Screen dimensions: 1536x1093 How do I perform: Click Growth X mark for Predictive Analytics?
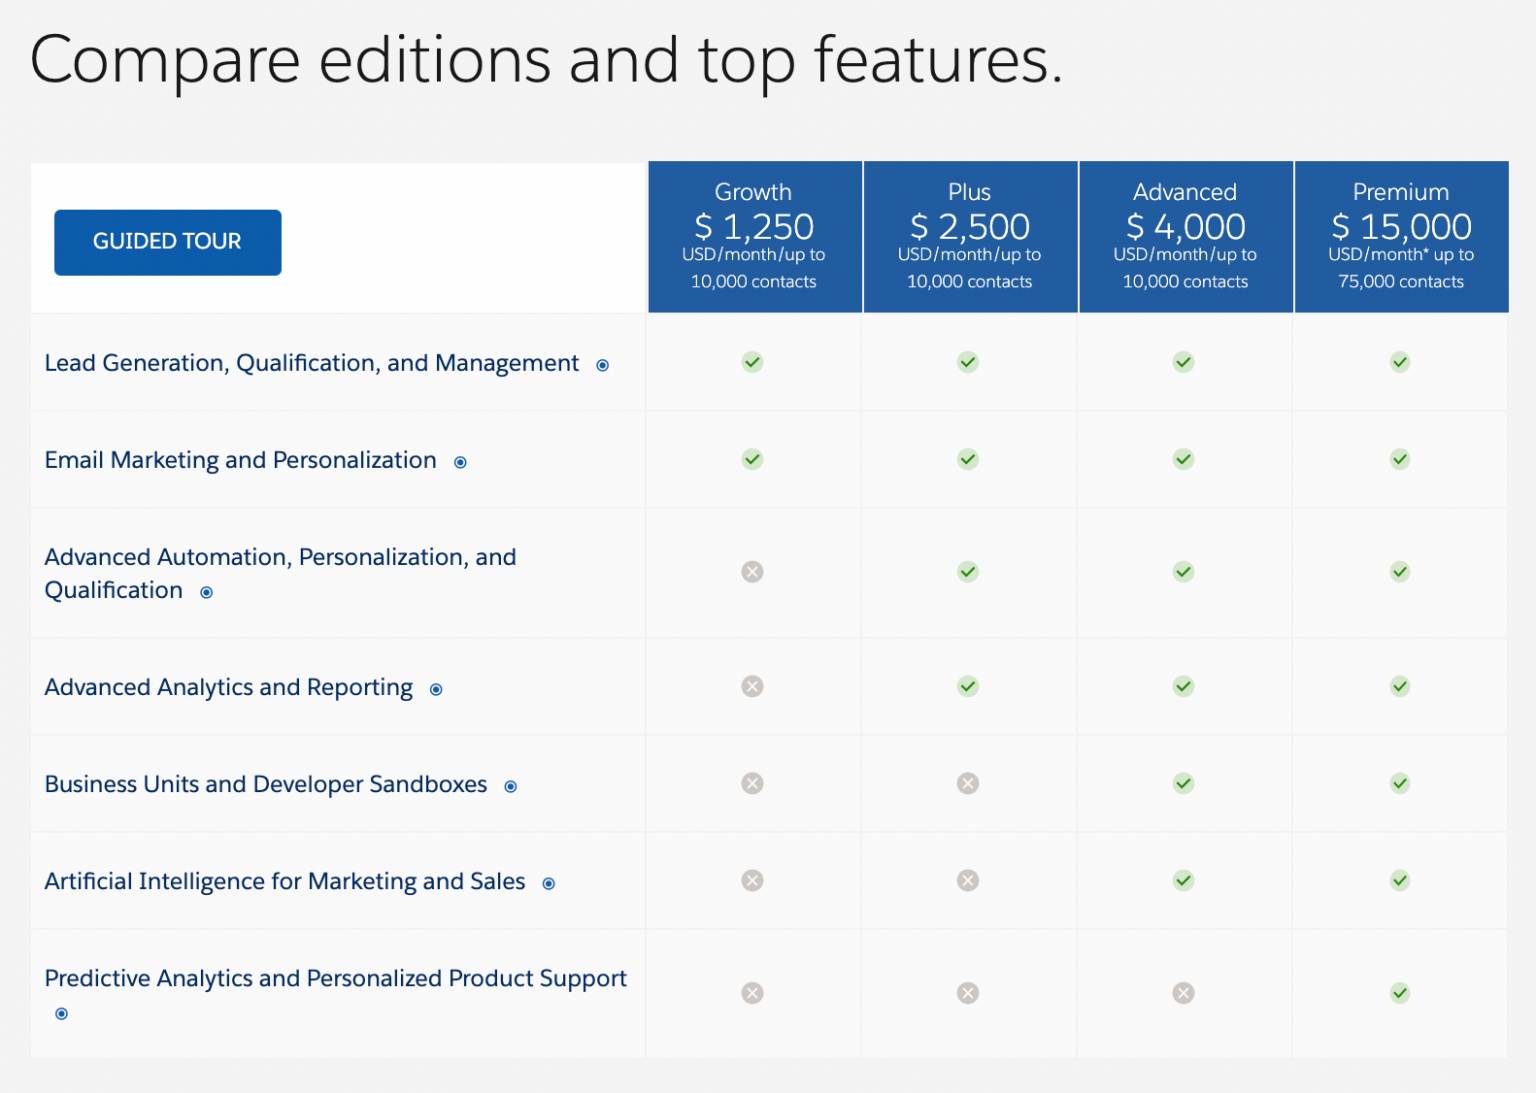point(752,993)
